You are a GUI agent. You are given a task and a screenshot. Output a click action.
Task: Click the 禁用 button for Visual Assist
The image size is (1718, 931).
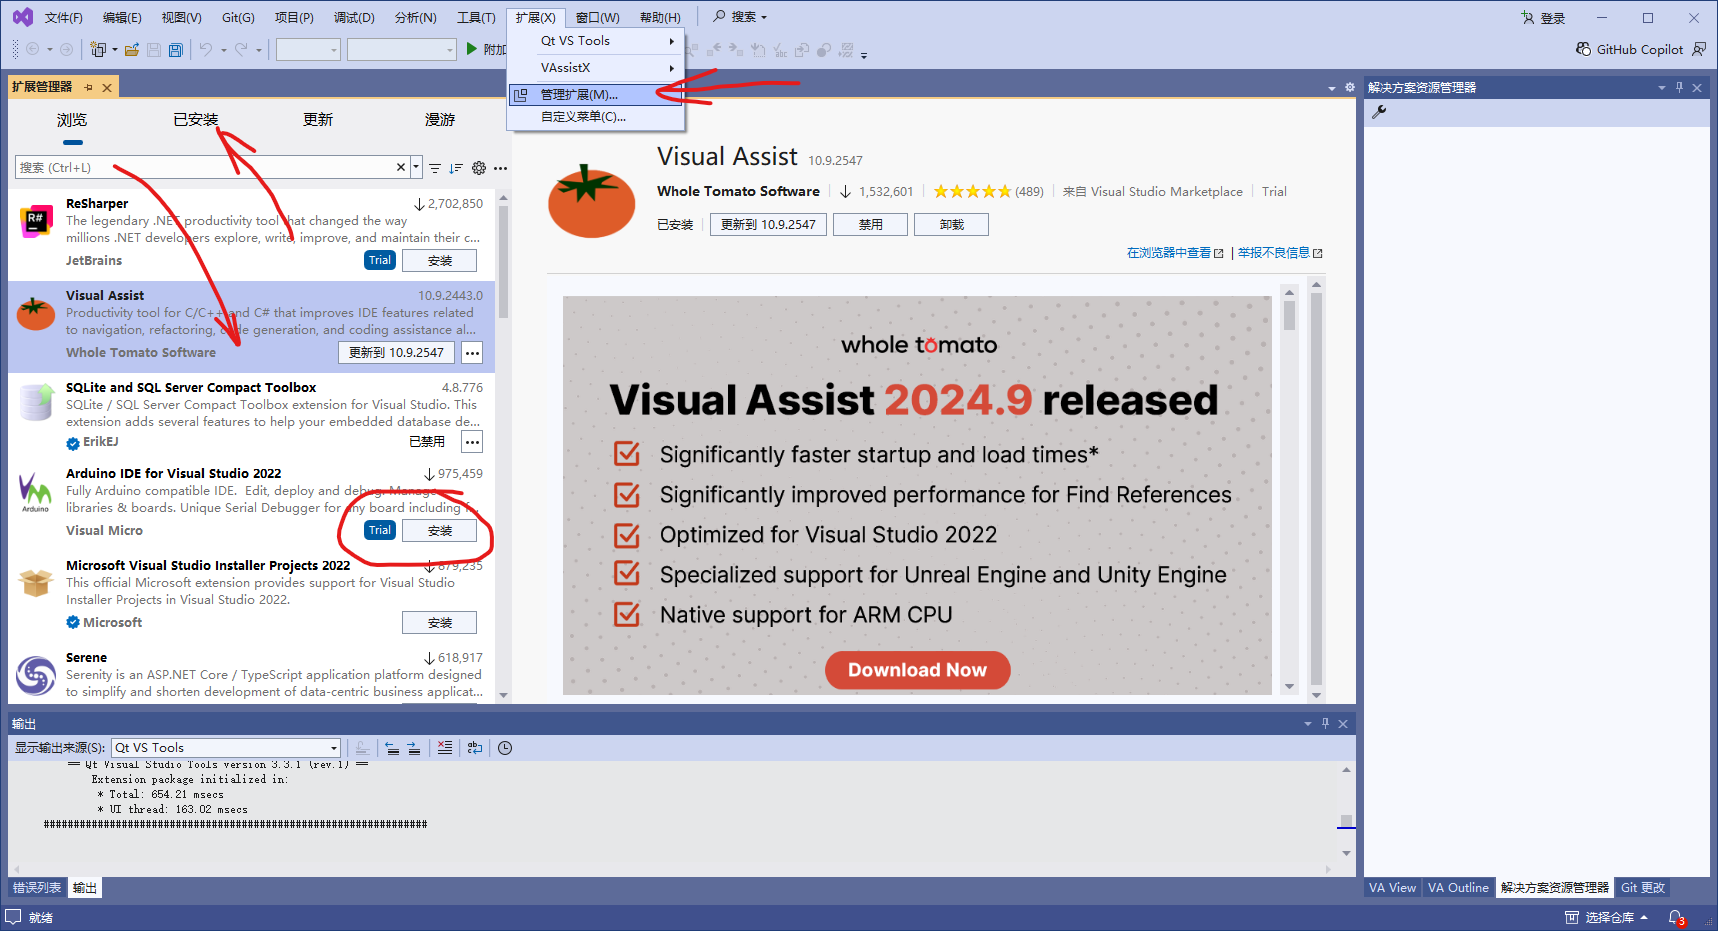click(870, 225)
